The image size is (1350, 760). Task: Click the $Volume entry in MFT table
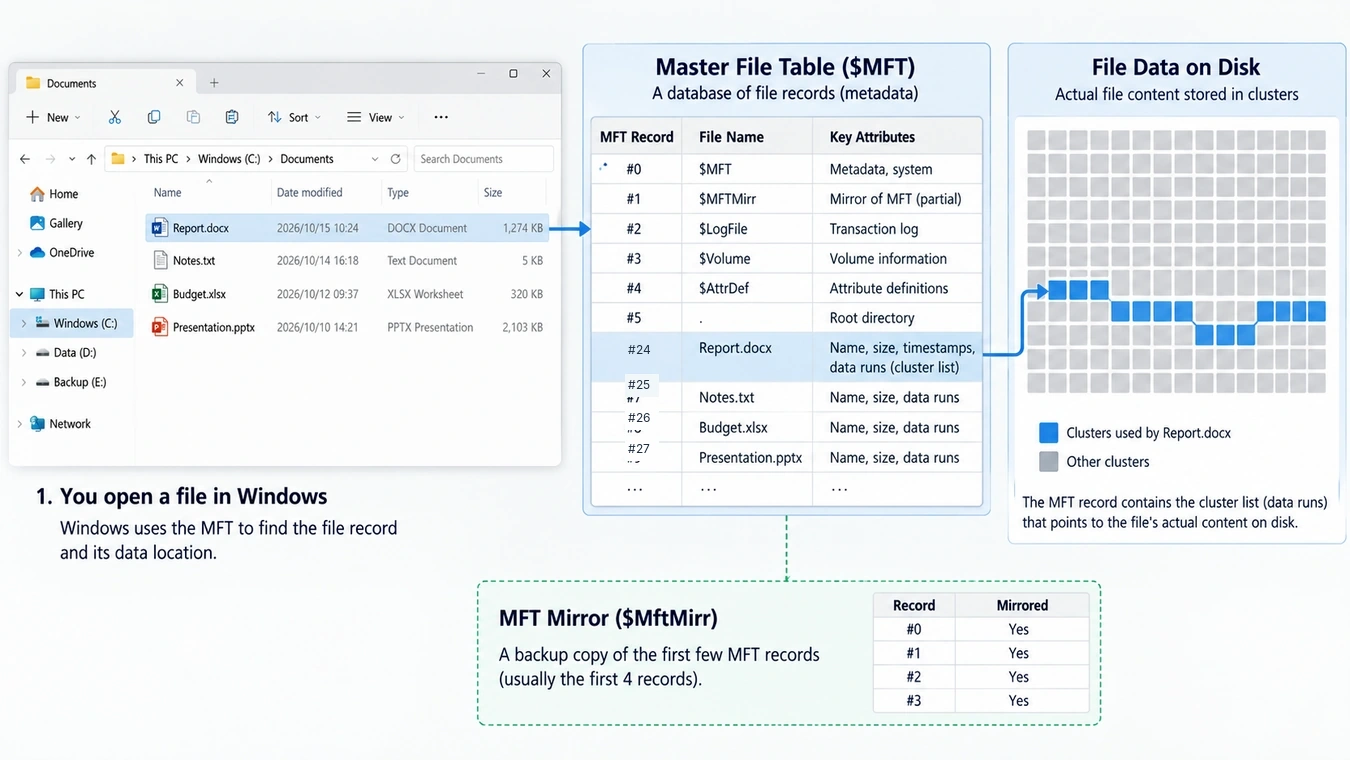[724, 259]
